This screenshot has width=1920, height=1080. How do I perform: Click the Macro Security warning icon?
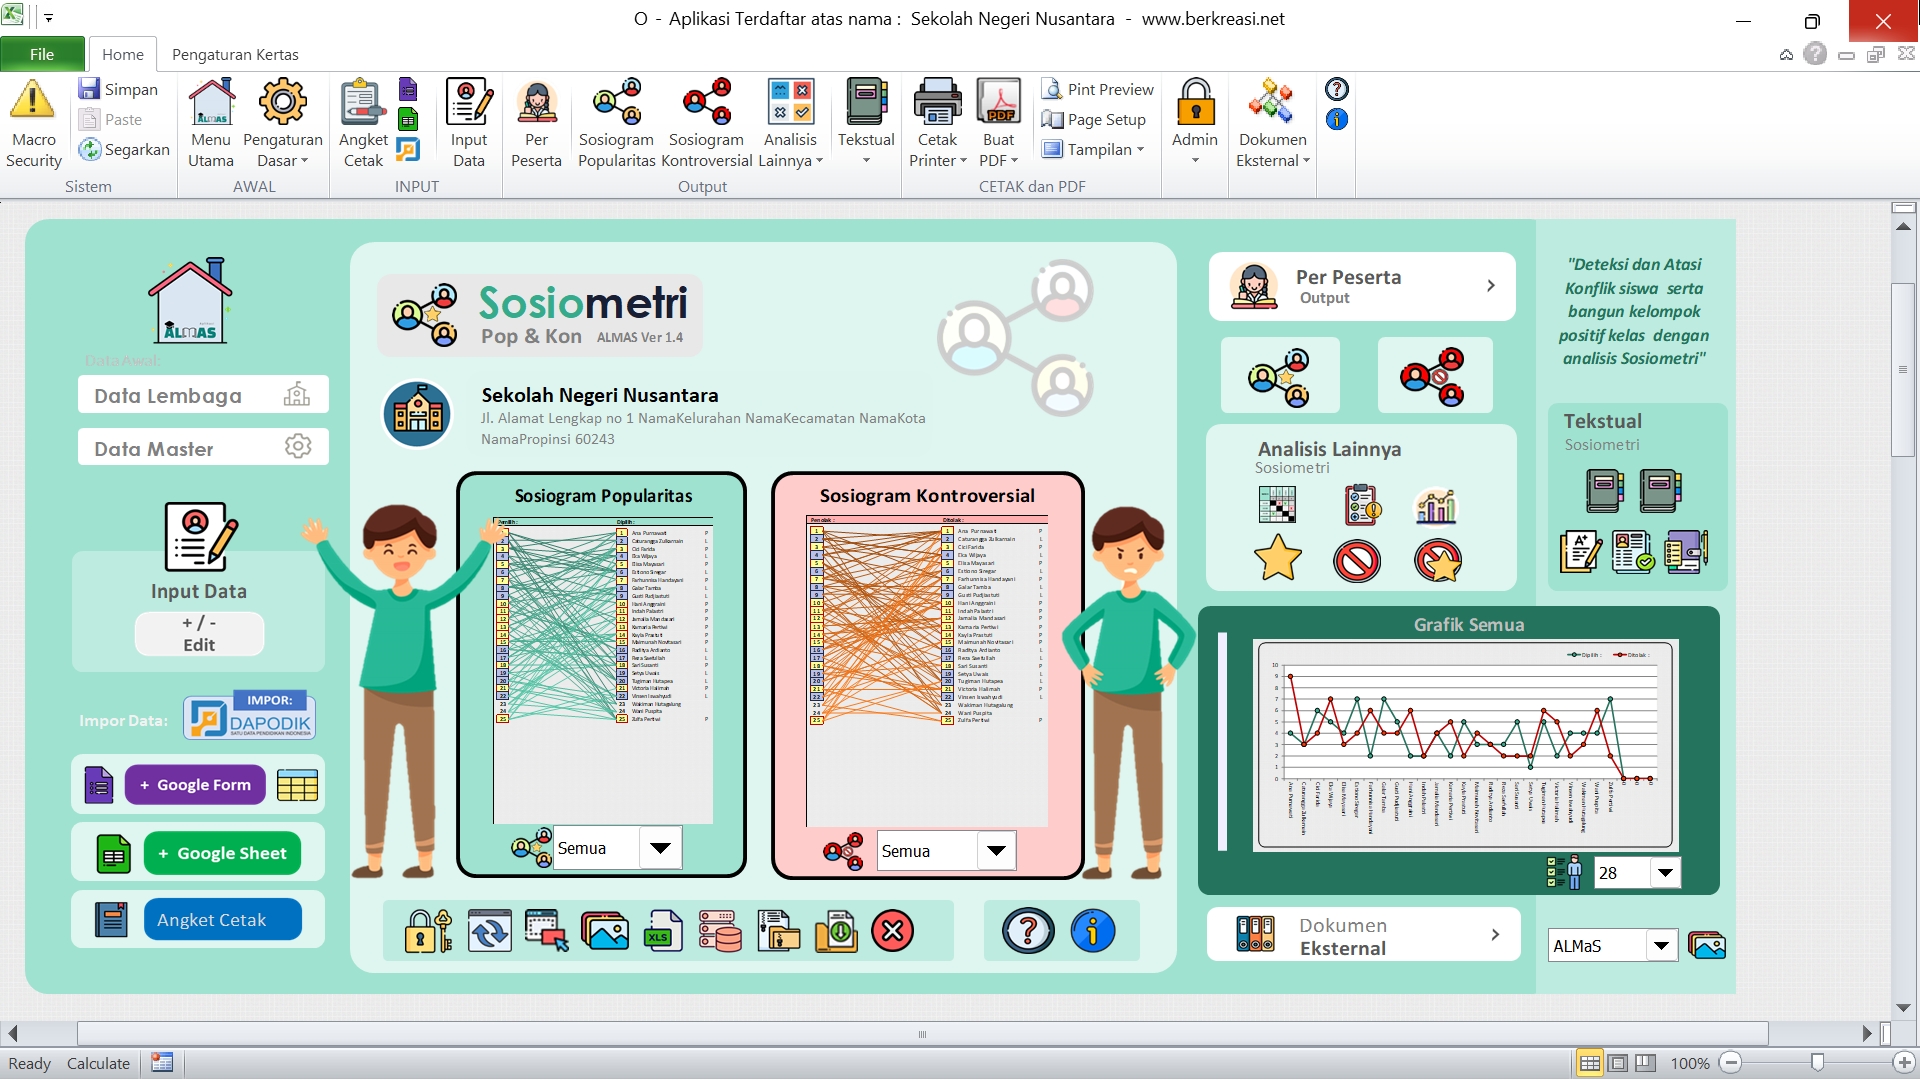pos(33,101)
